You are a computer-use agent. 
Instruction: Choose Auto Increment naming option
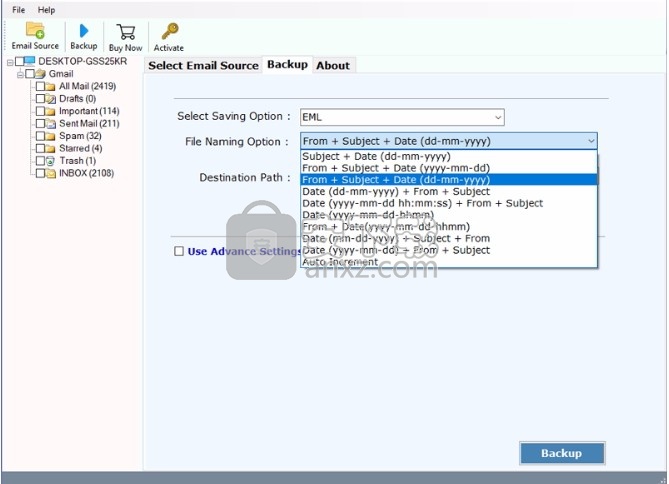pos(340,262)
